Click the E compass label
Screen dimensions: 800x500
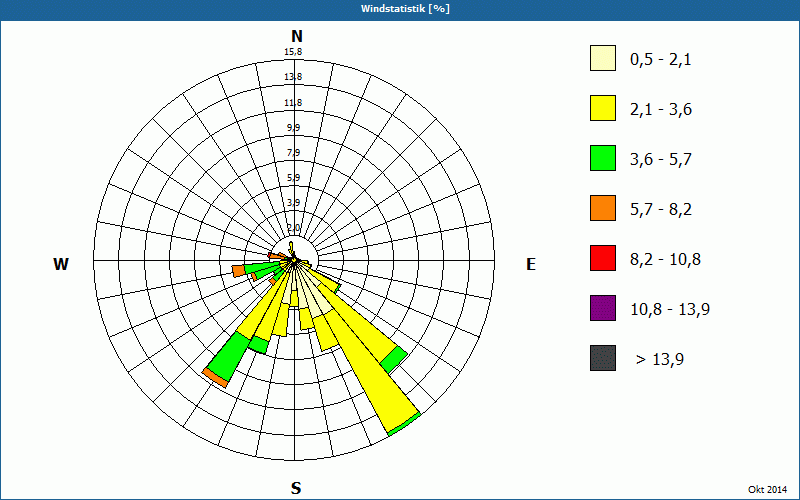click(531, 264)
